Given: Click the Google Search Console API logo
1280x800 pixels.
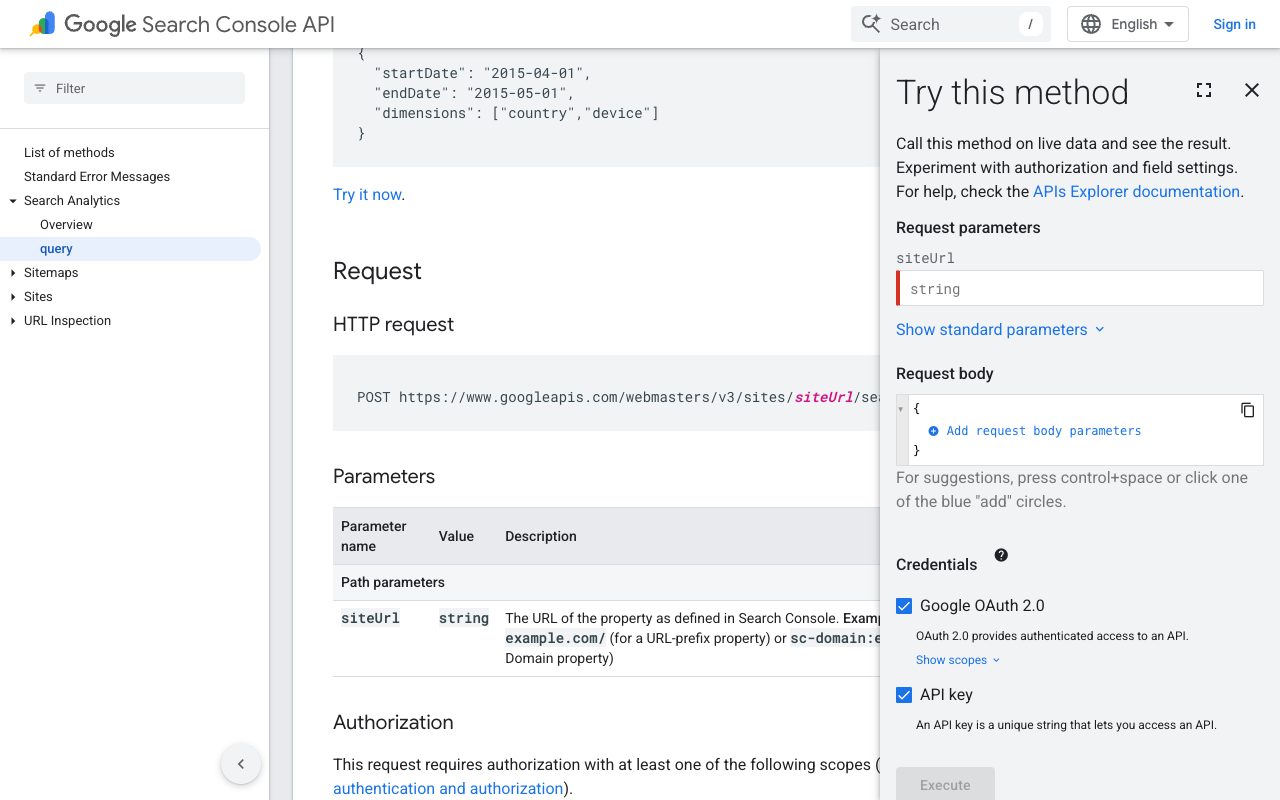Looking at the screenshot, I should (x=182, y=24).
